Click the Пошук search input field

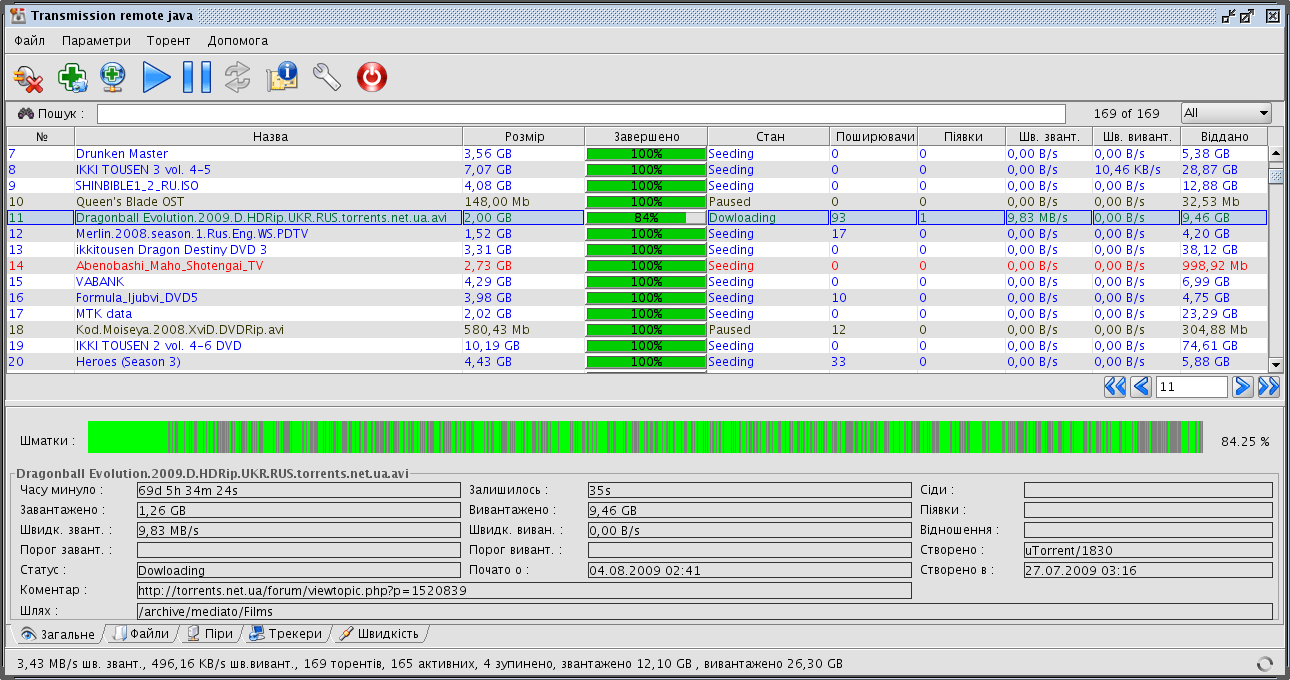click(580, 113)
